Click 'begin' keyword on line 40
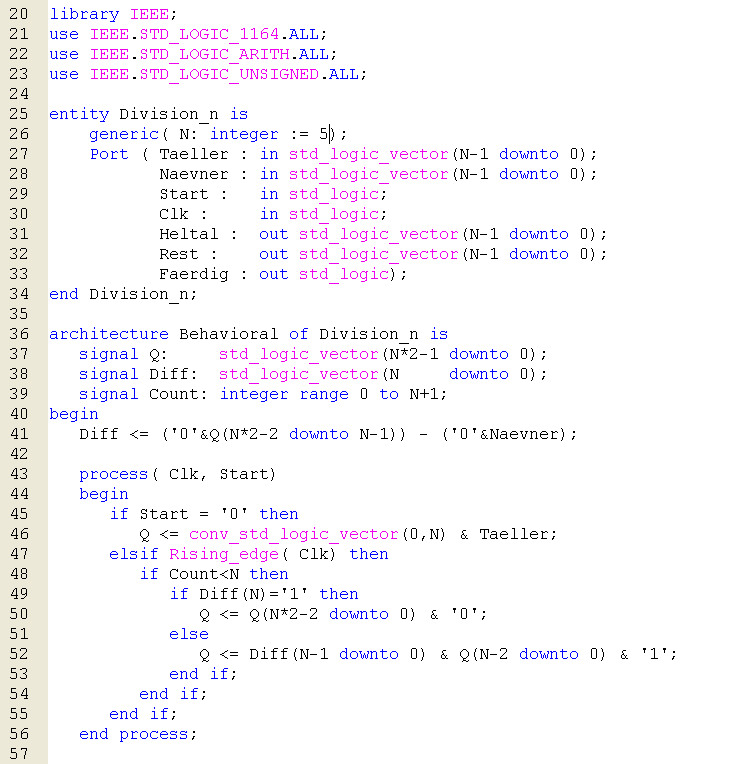 [74, 414]
